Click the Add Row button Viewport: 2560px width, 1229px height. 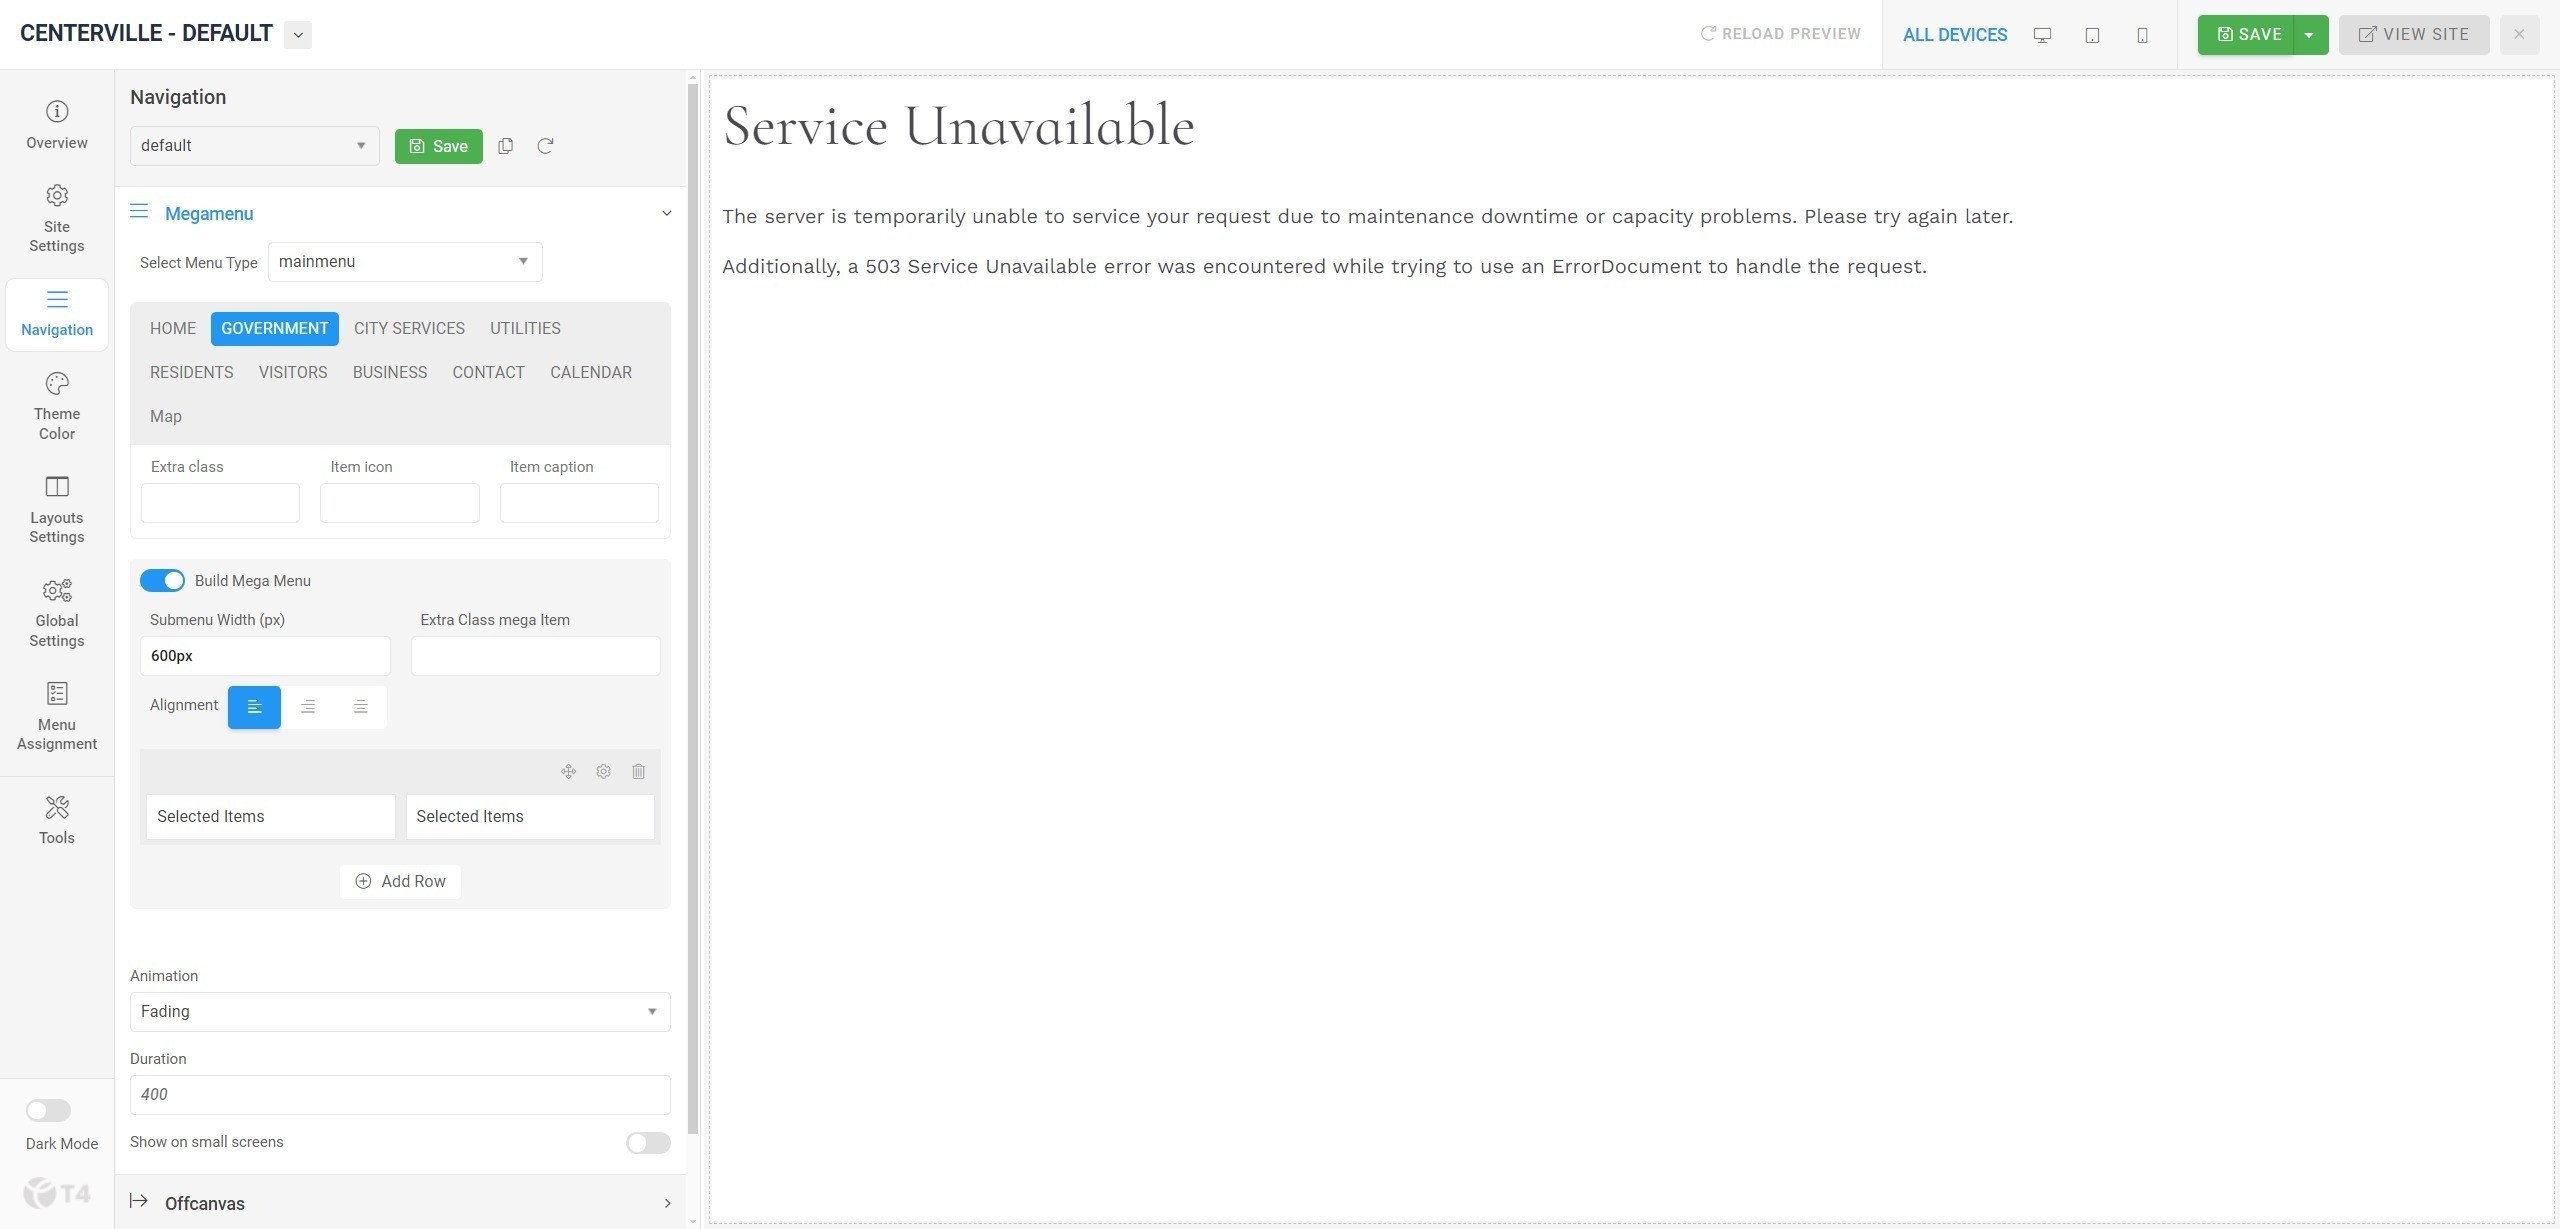coord(400,882)
